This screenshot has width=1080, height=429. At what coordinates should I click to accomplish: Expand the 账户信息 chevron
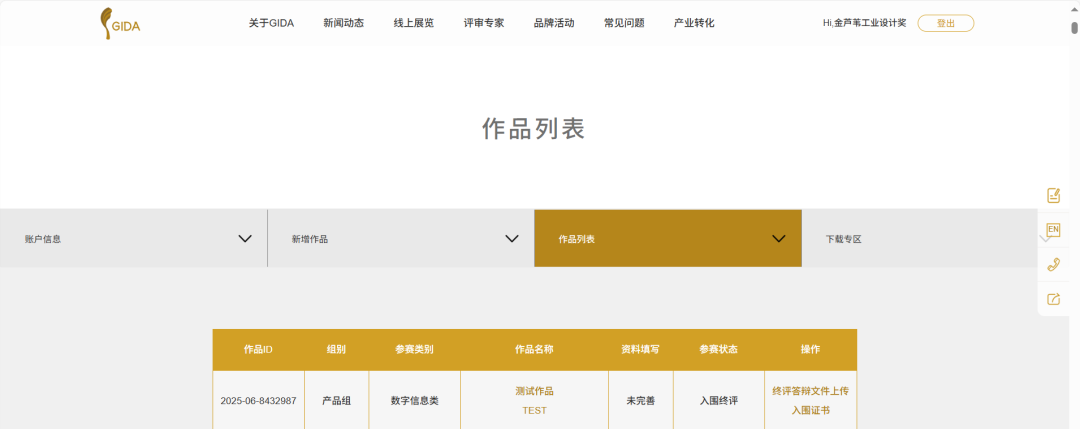tap(245, 239)
